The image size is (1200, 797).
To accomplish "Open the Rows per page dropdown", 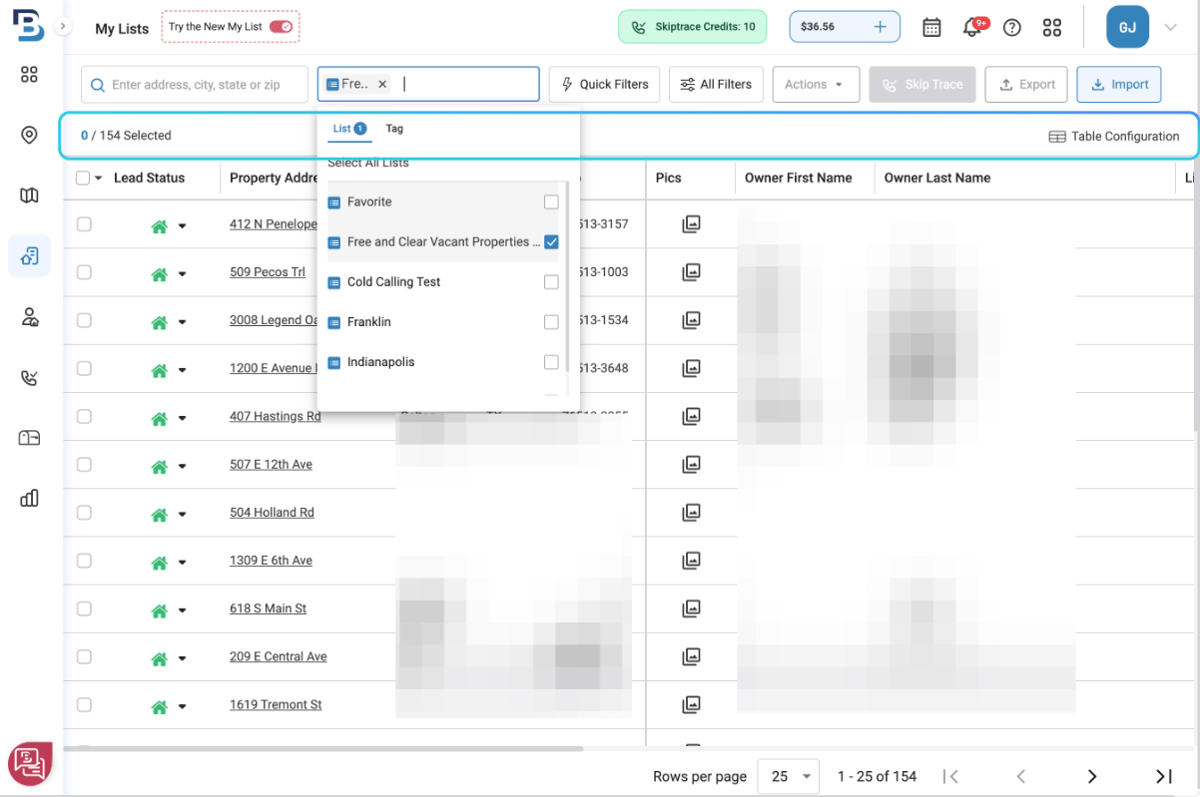I will 788,776.
